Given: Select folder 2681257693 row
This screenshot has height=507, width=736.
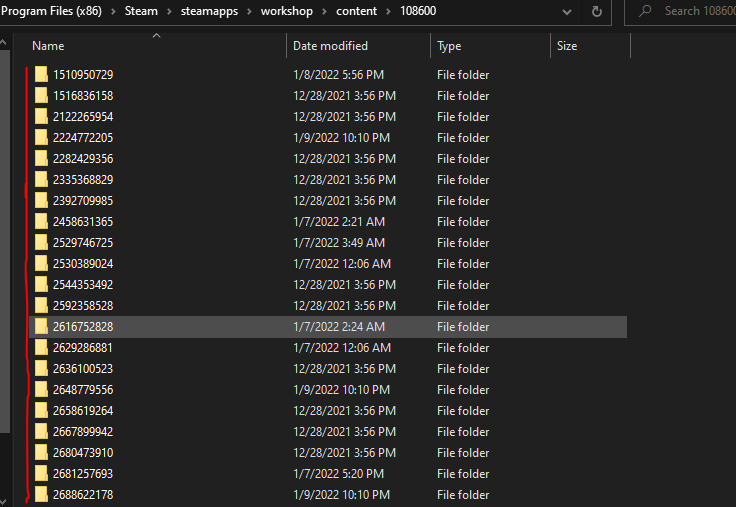Looking at the screenshot, I should pyautogui.click(x=83, y=474).
